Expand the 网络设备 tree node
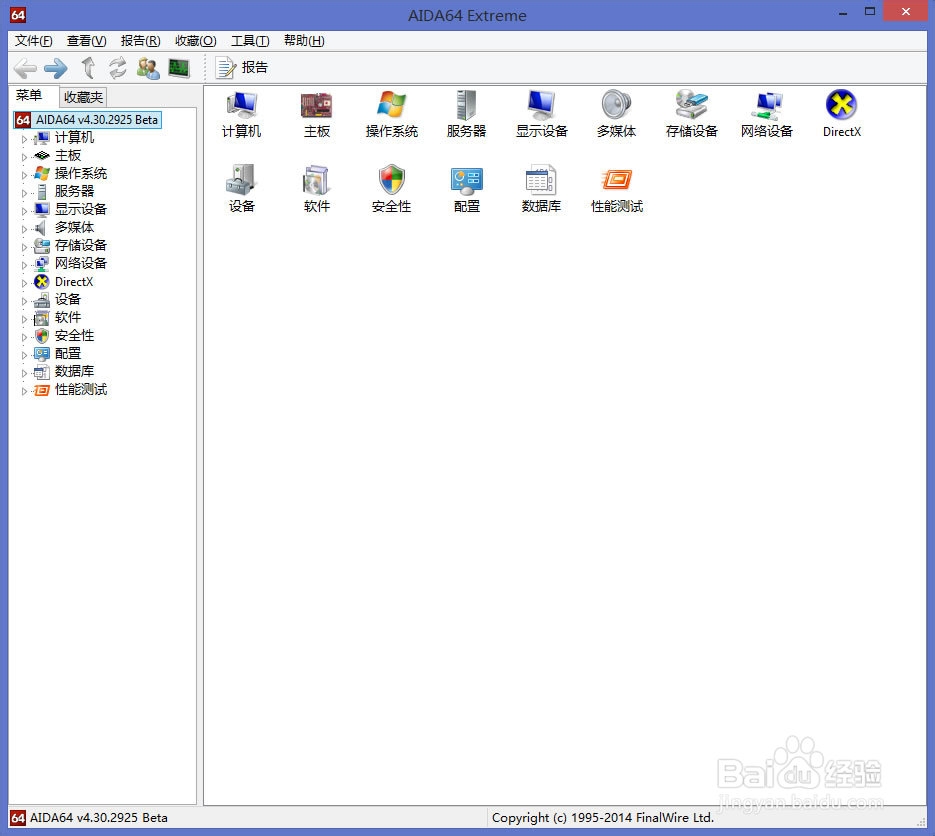This screenshot has height=836, width=935. tap(24, 265)
